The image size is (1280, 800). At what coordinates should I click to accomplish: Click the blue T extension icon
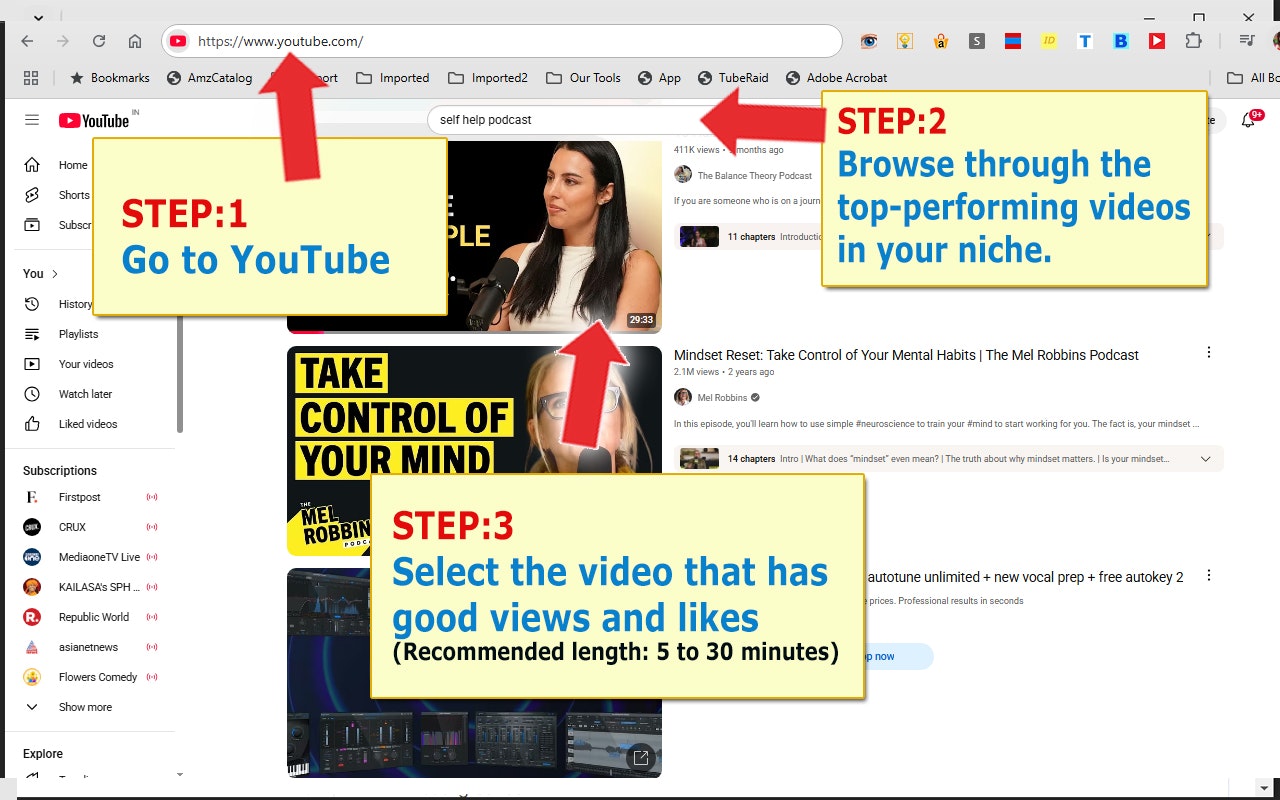click(1085, 41)
